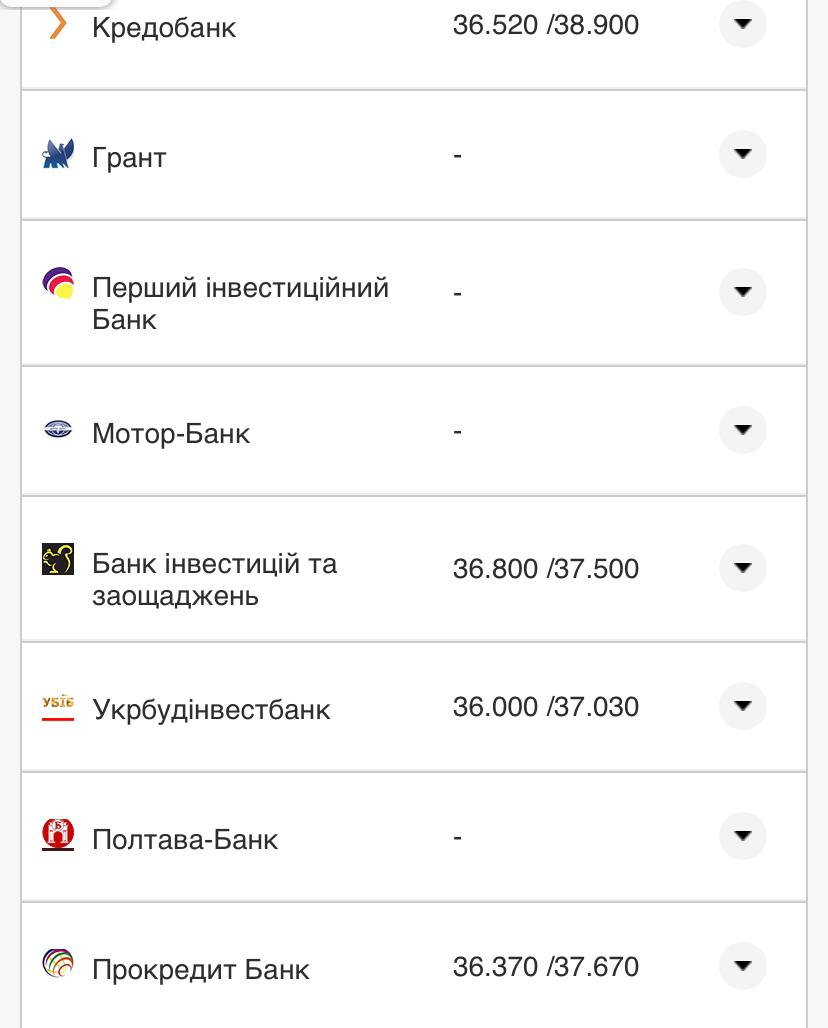
Task: Expand Банк інвестицій та заощаджень rates
Action: 742,568
